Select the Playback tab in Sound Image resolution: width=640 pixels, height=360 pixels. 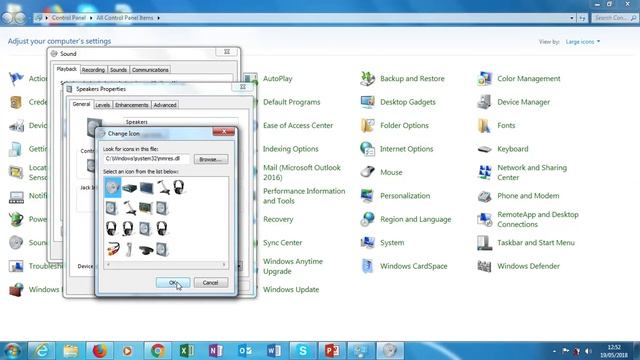[x=67, y=69]
